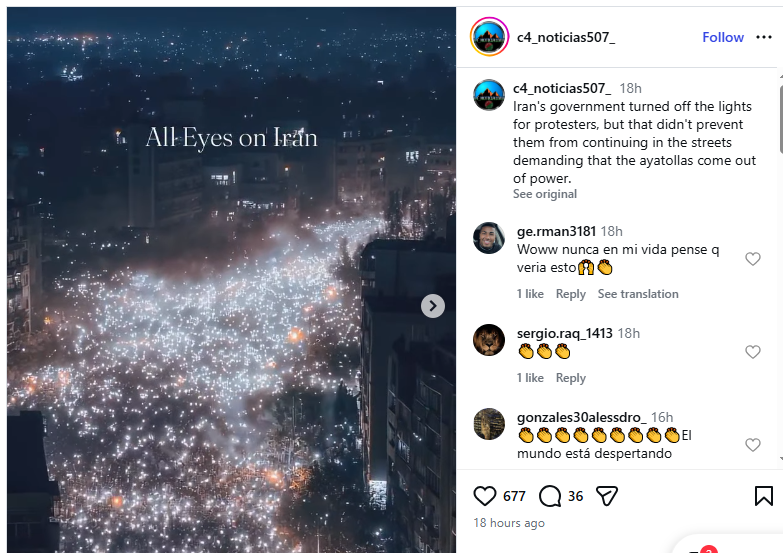Open sergio.raq_1413 username link
783x553 pixels.
coord(565,333)
